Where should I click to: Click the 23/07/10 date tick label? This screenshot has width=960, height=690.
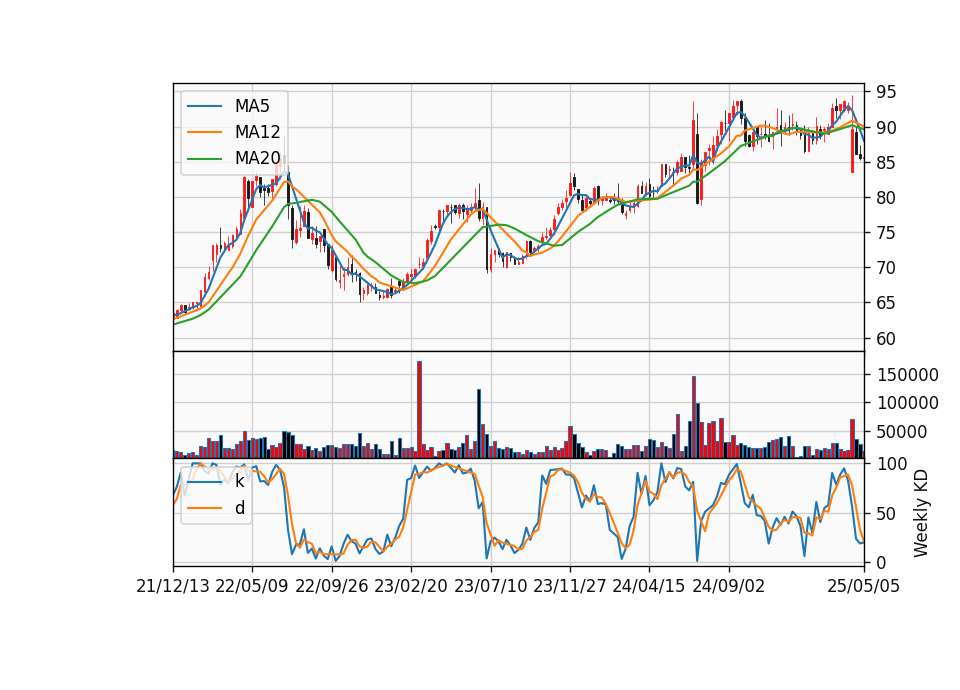click(x=490, y=586)
